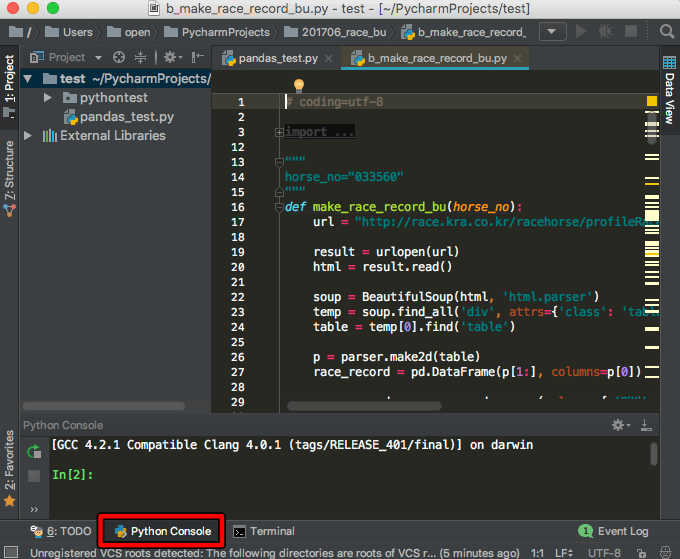Viewport: 680px width, 559px height.
Task: Close the b_make_race_record_bu.py tab
Action: [517, 59]
